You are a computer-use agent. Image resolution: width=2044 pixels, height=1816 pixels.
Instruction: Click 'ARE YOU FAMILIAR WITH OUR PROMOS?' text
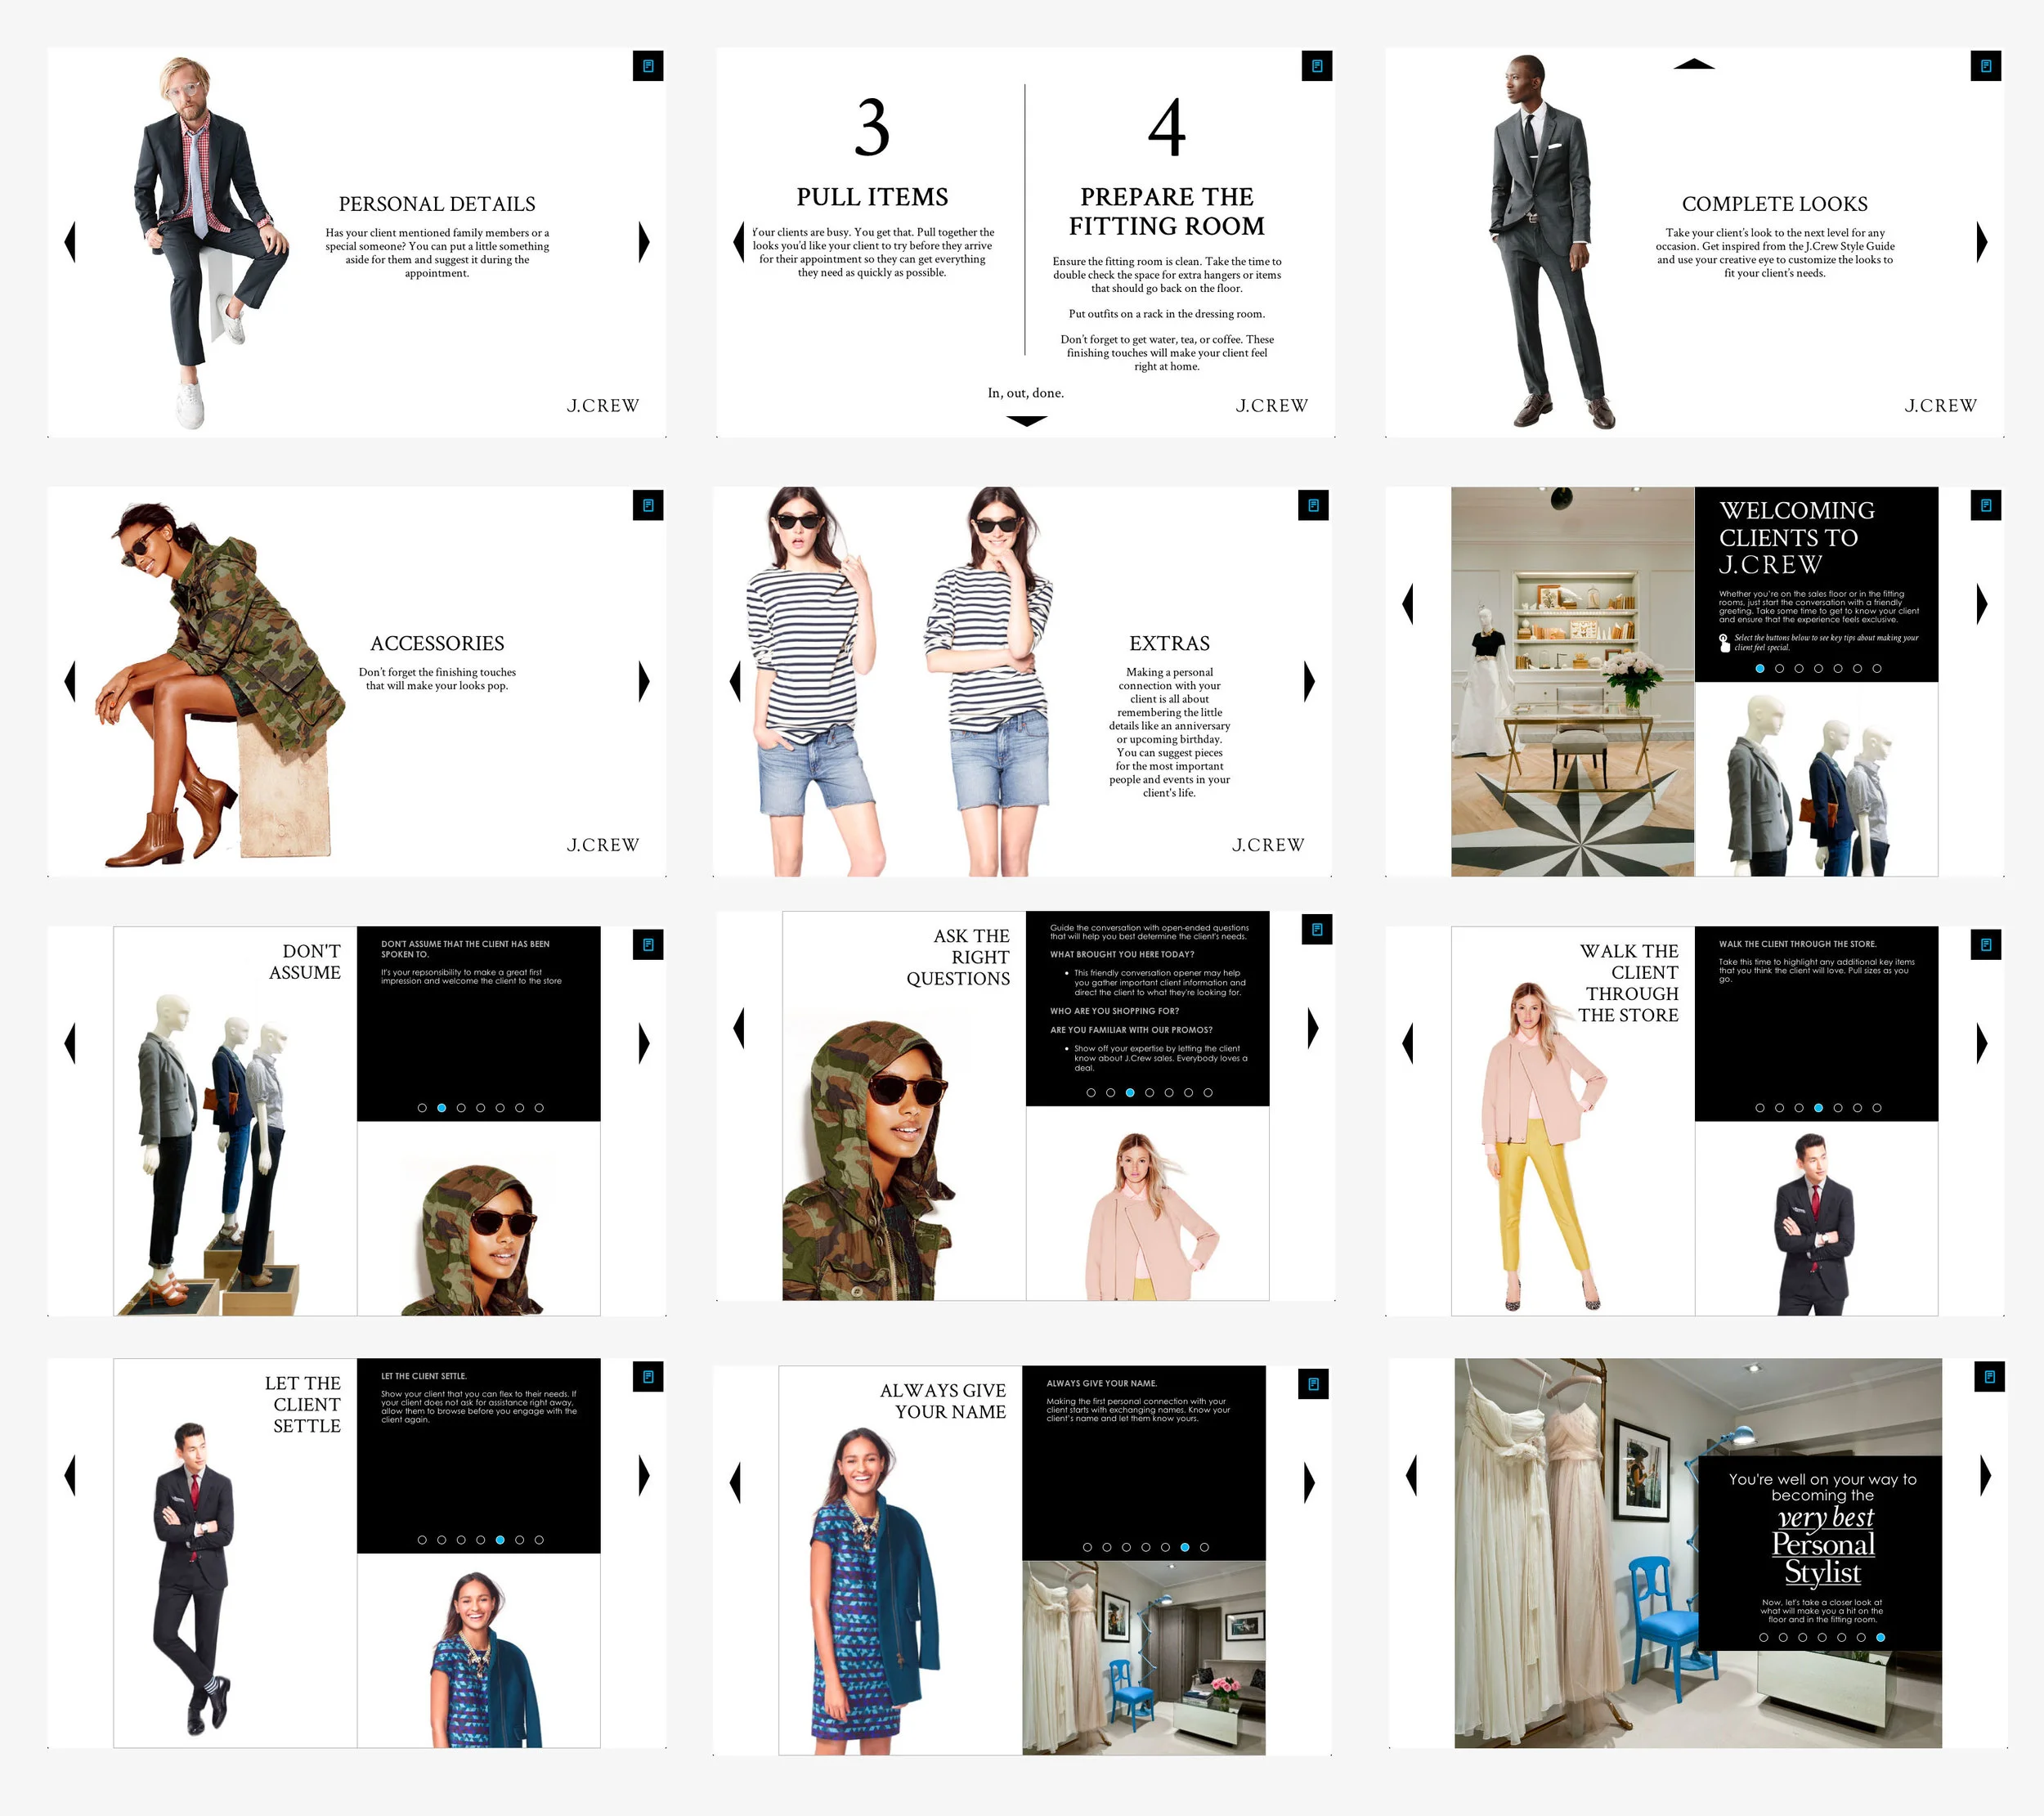(x=1131, y=1030)
